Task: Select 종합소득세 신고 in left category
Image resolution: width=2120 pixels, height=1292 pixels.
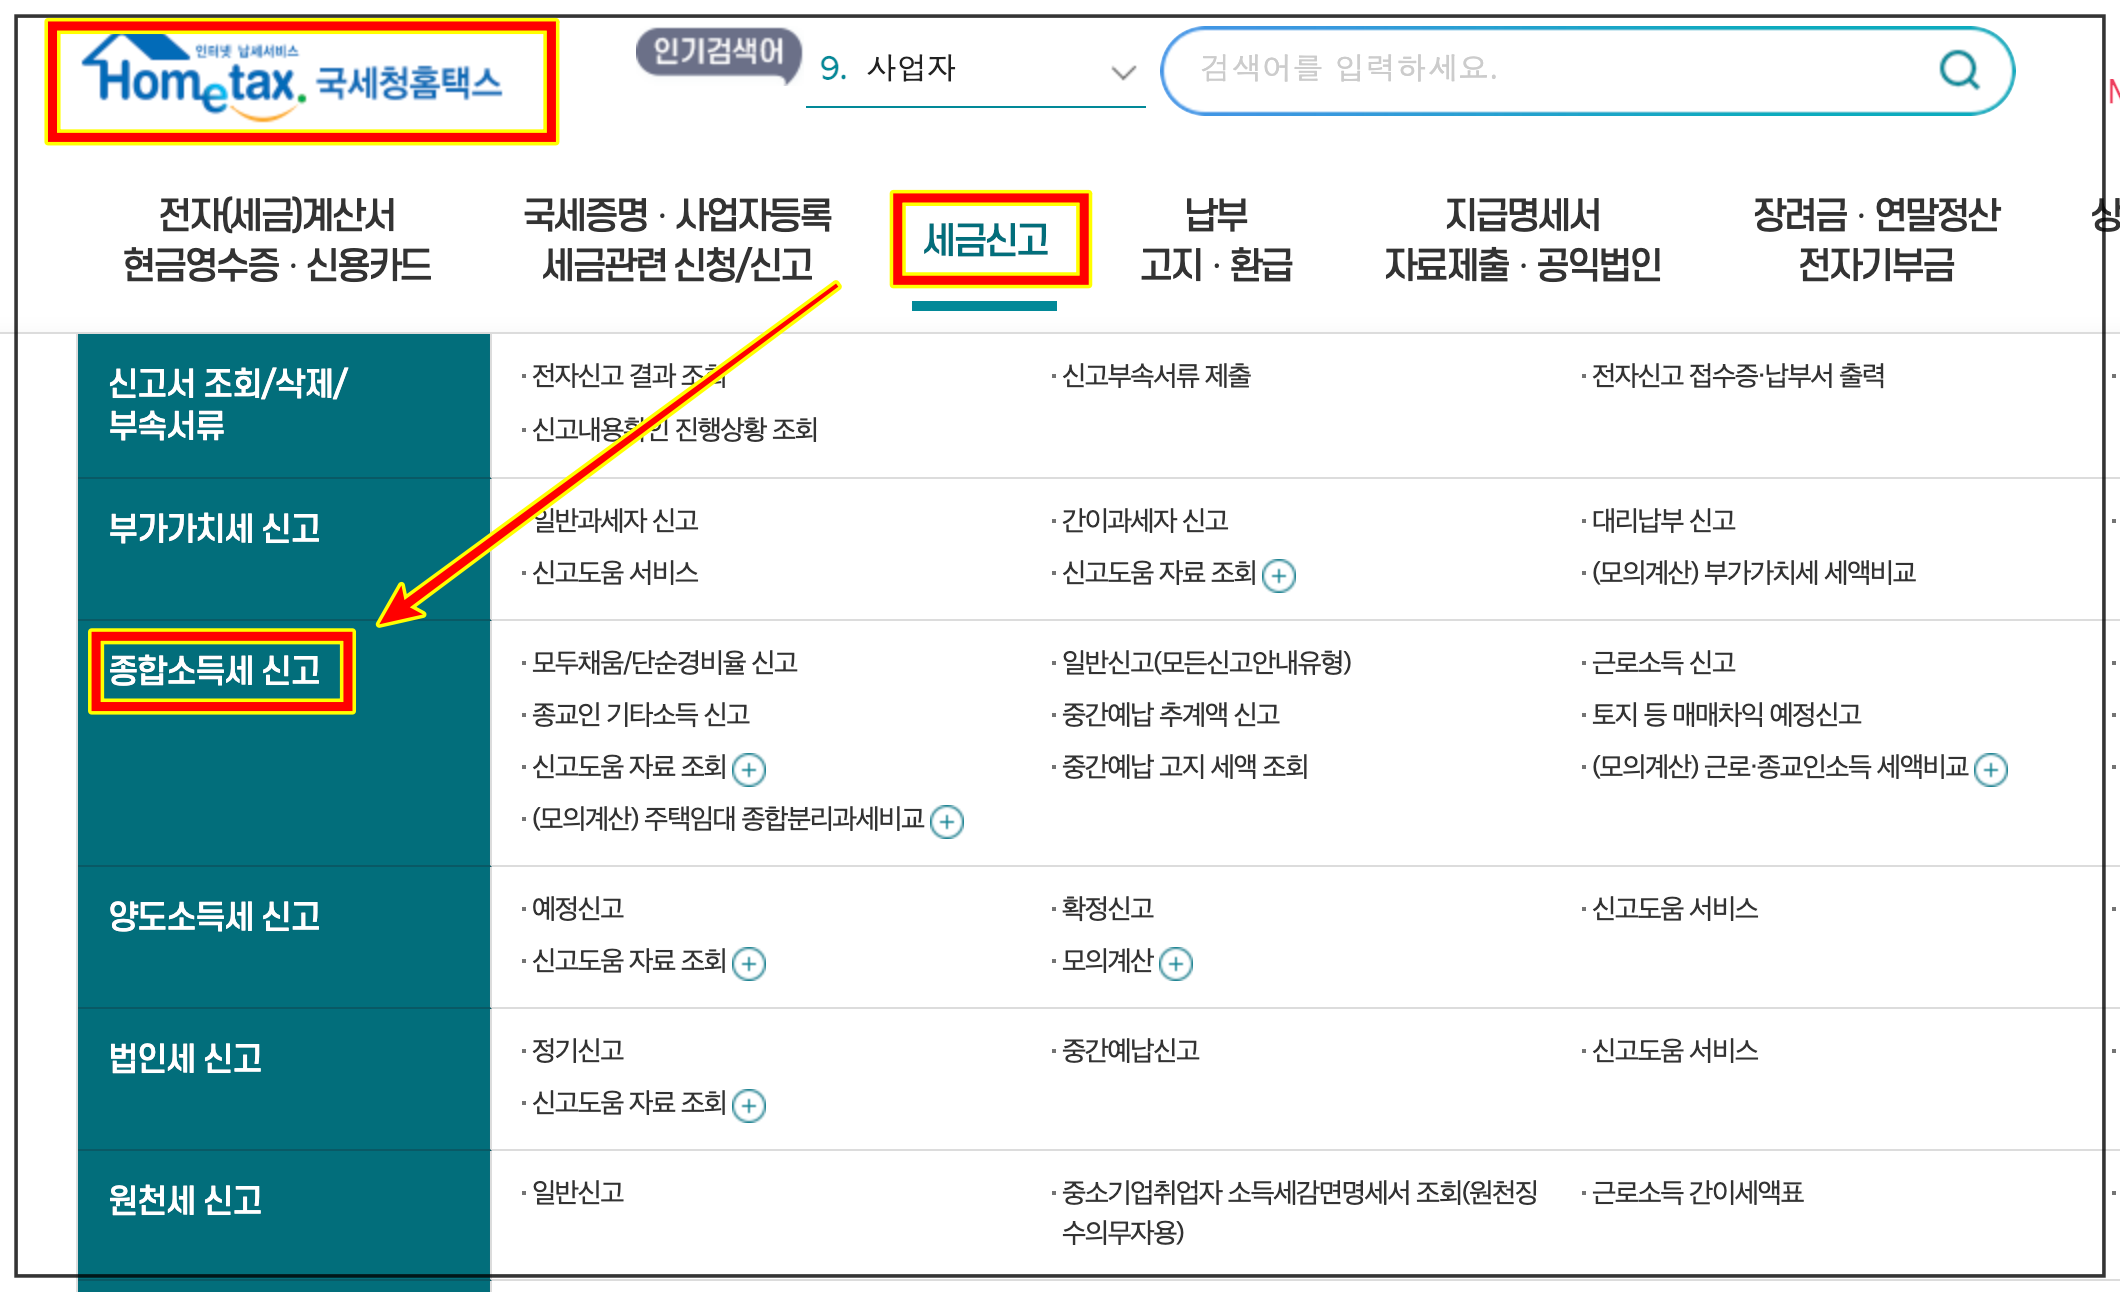Action: [215, 670]
